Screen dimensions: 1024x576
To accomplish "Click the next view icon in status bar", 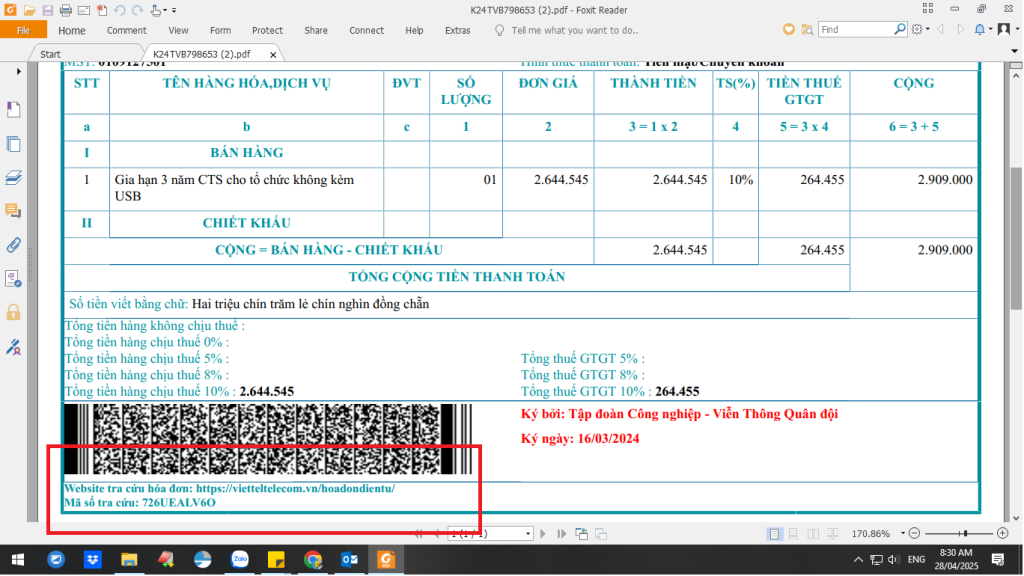I will pyautogui.click(x=601, y=534).
